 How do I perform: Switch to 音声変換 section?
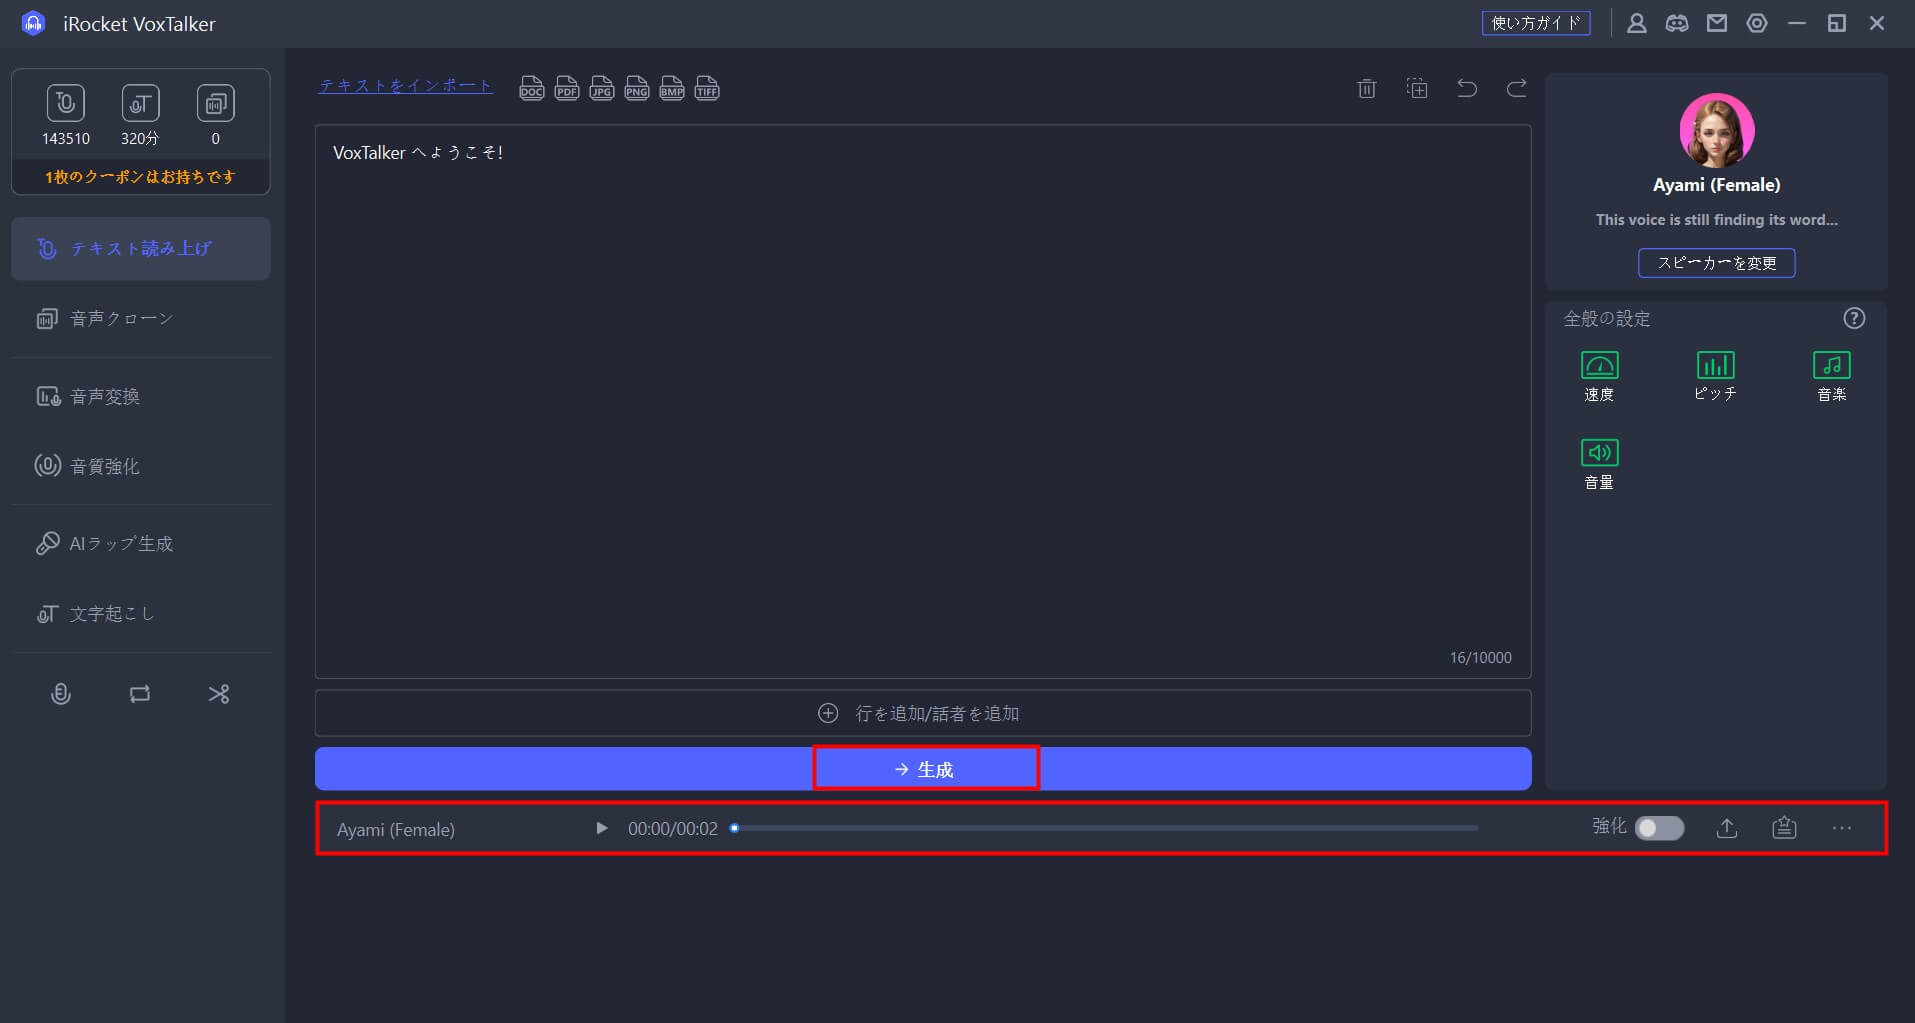coord(140,396)
